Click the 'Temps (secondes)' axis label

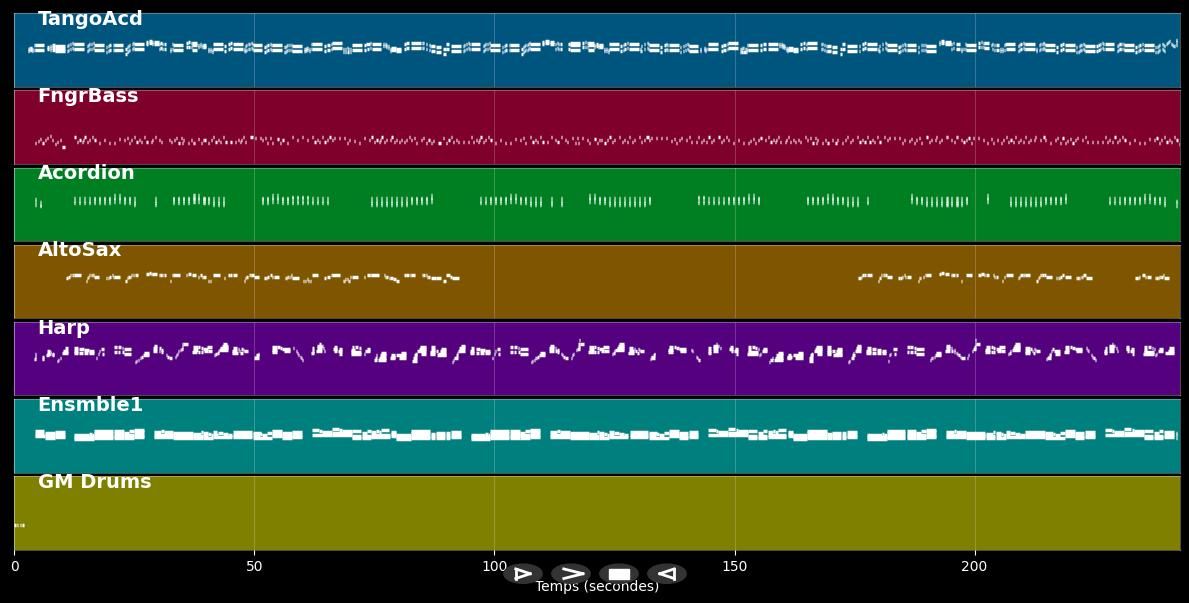point(597,587)
